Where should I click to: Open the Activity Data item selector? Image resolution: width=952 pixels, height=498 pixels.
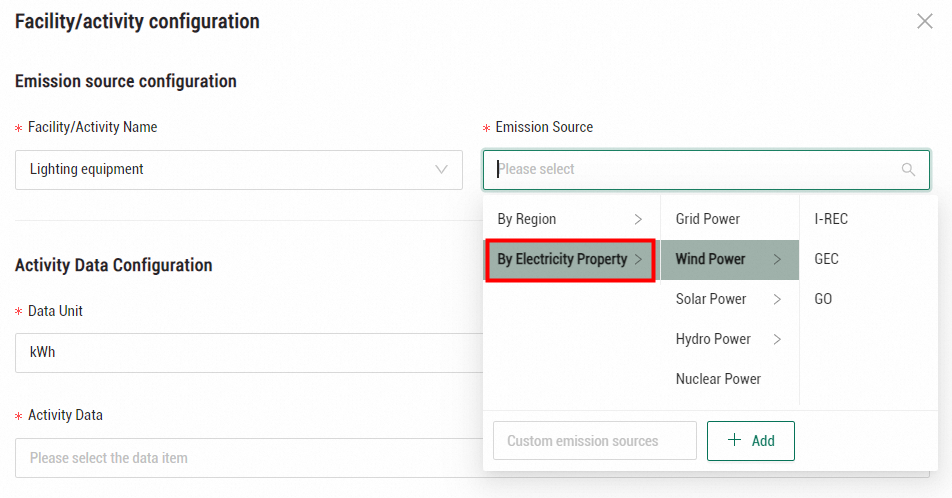click(240, 458)
